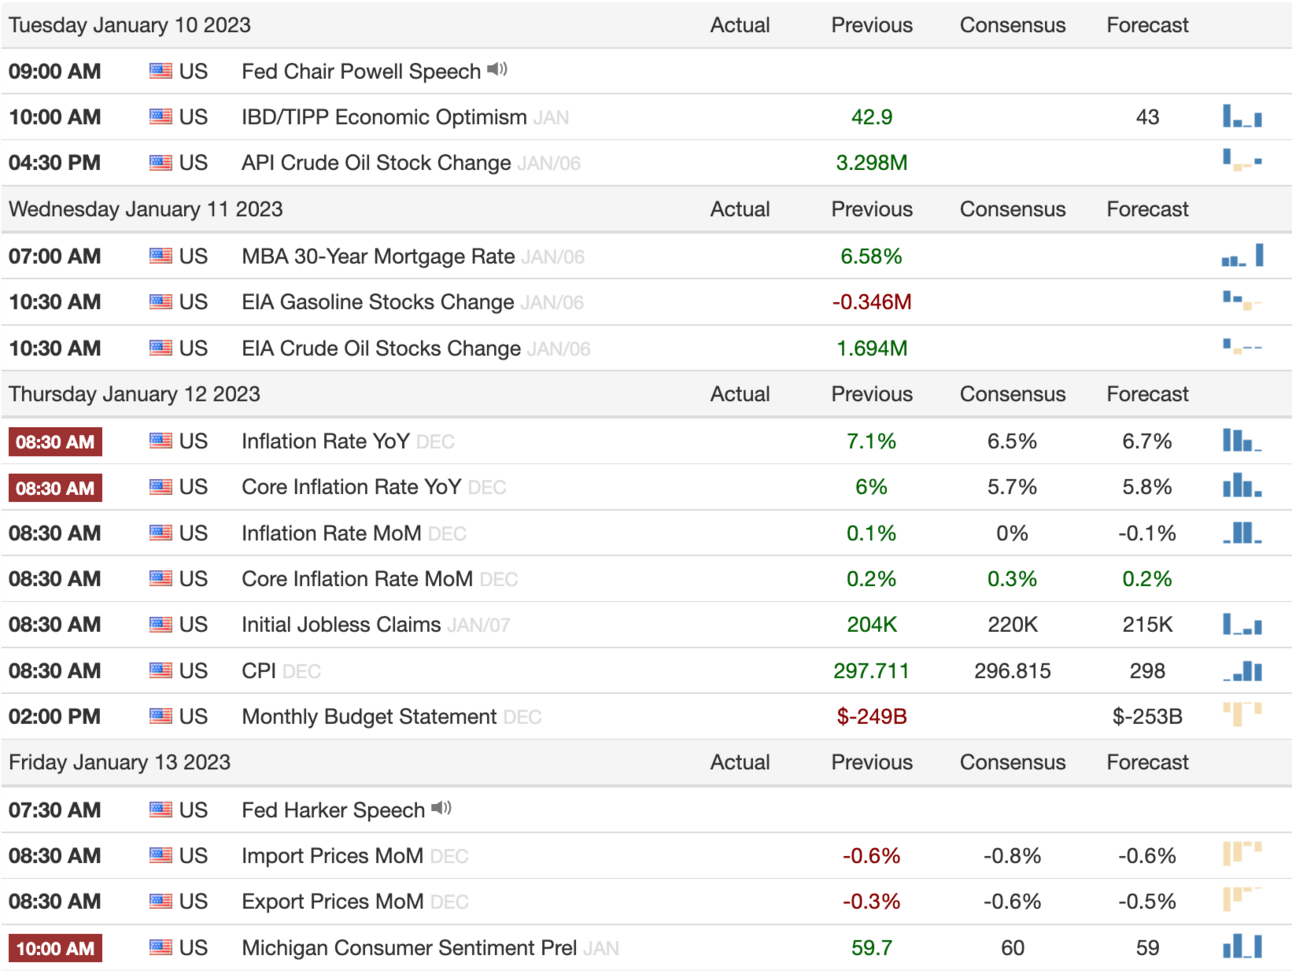
Task: Open the Export Prices MoM event link
Action: [332, 901]
